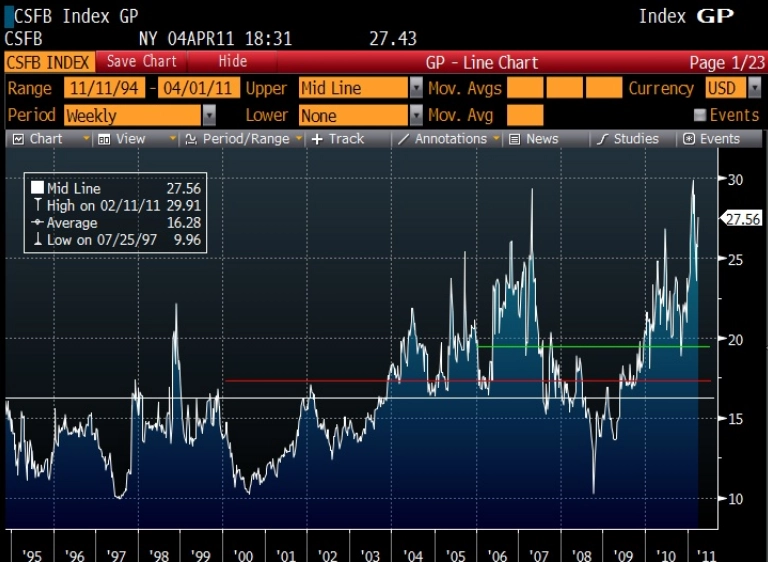
Task: Click the Save Chart button
Action: (x=142, y=62)
